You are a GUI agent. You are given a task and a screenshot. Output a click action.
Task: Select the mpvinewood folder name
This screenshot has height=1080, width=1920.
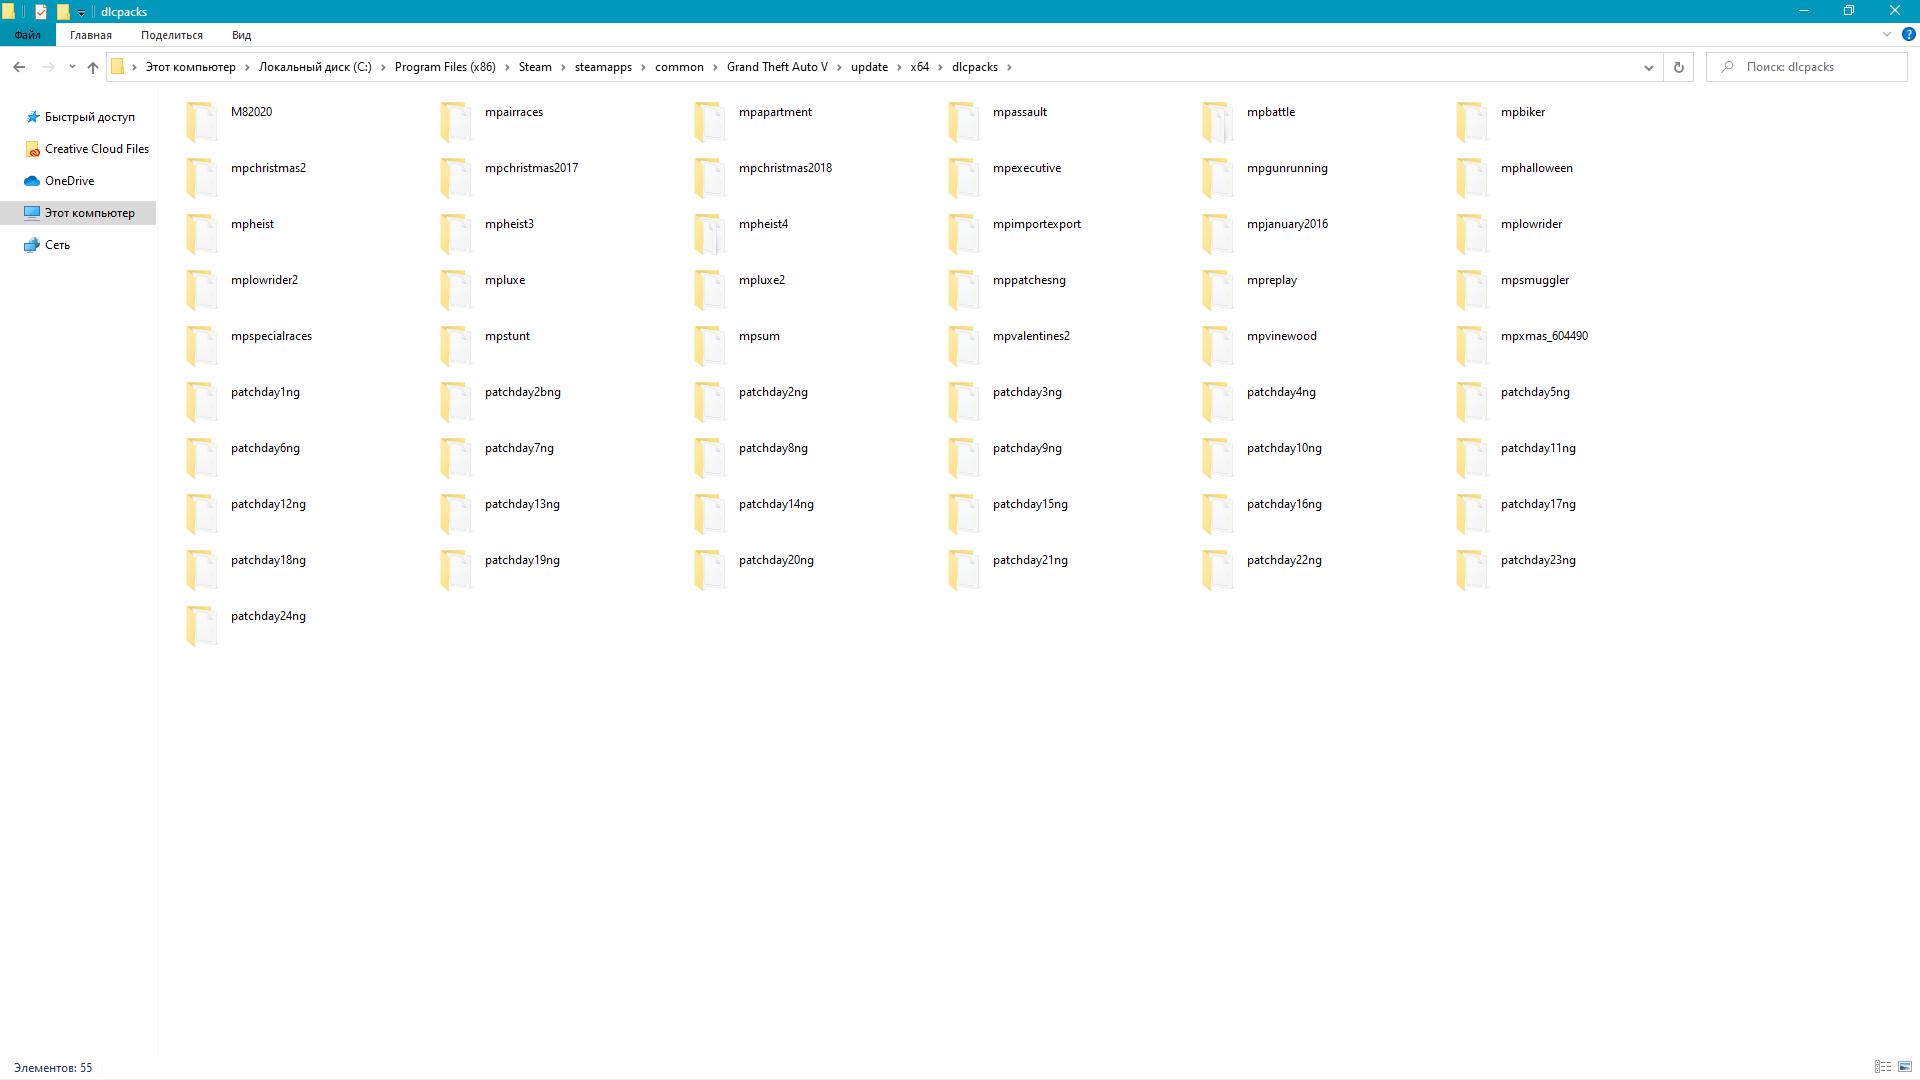[x=1281, y=336]
